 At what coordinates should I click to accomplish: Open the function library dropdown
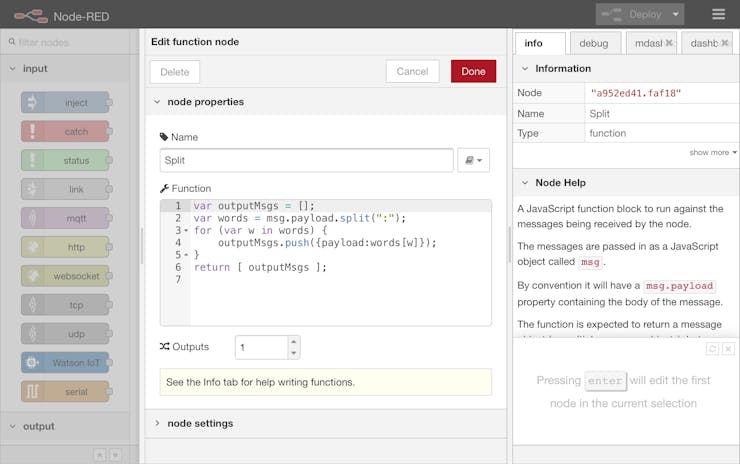(473, 160)
